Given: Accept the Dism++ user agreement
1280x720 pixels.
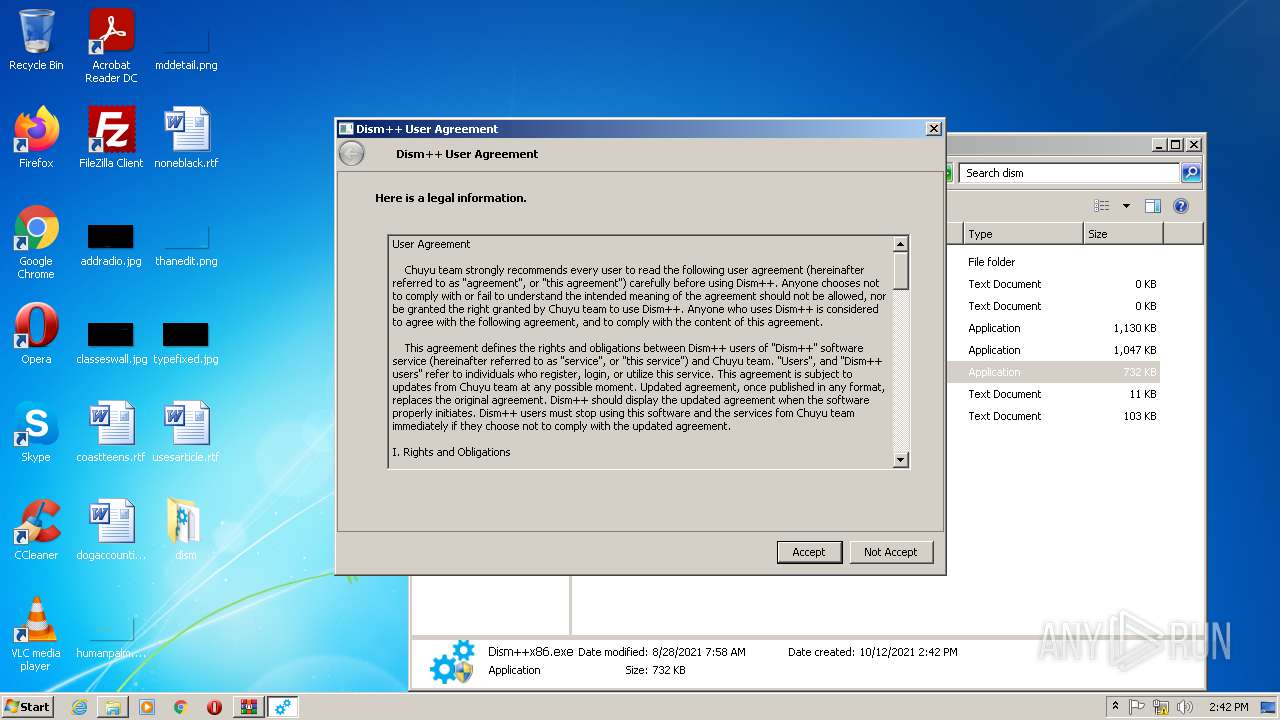Looking at the screenshot, I should click(809, 552).
